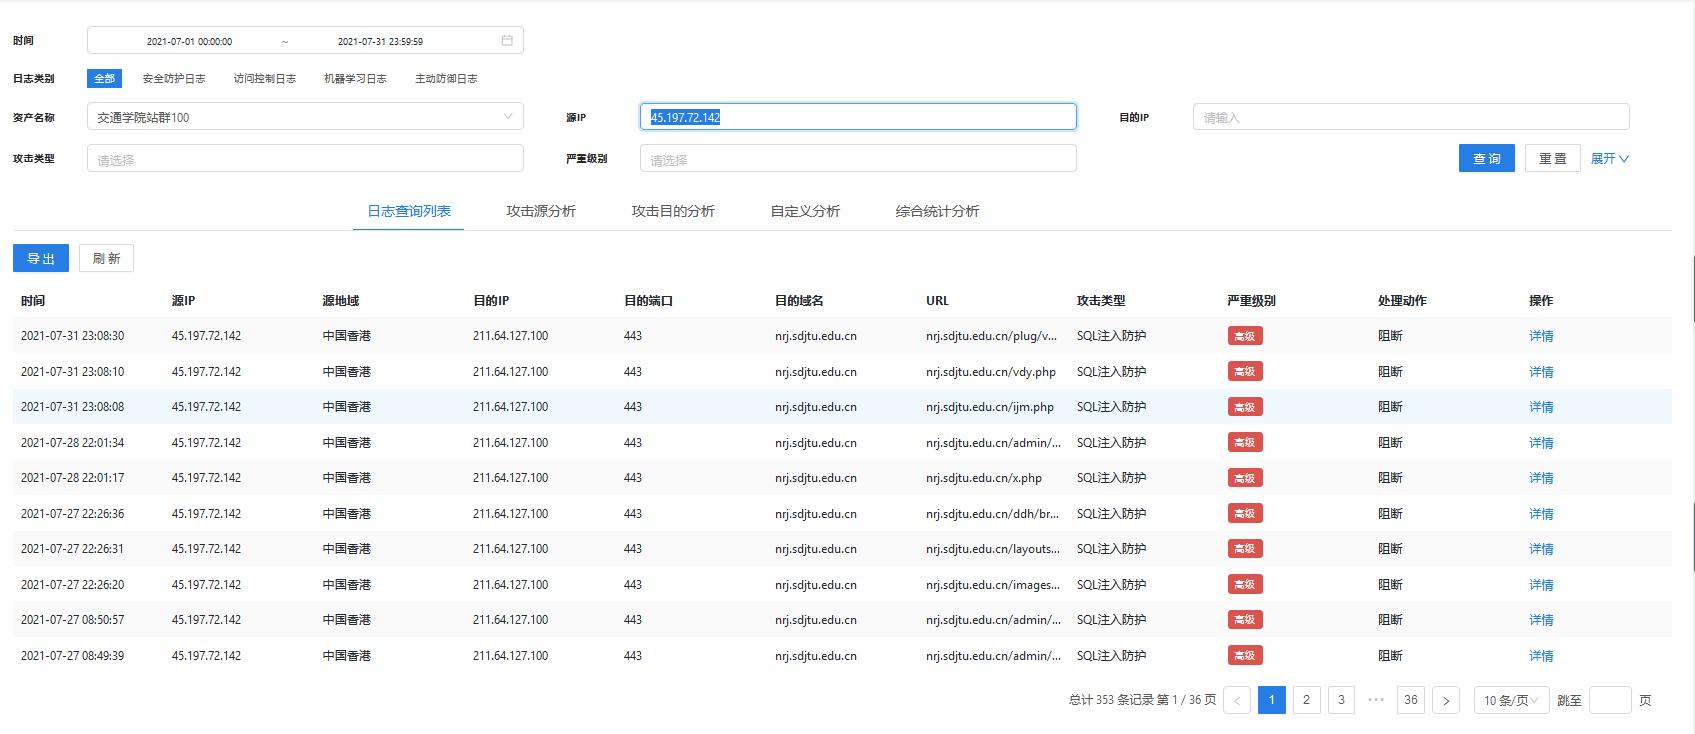Open 详情 for the 22:01:34 log row
The image size is (1695, 734).
1541,443
